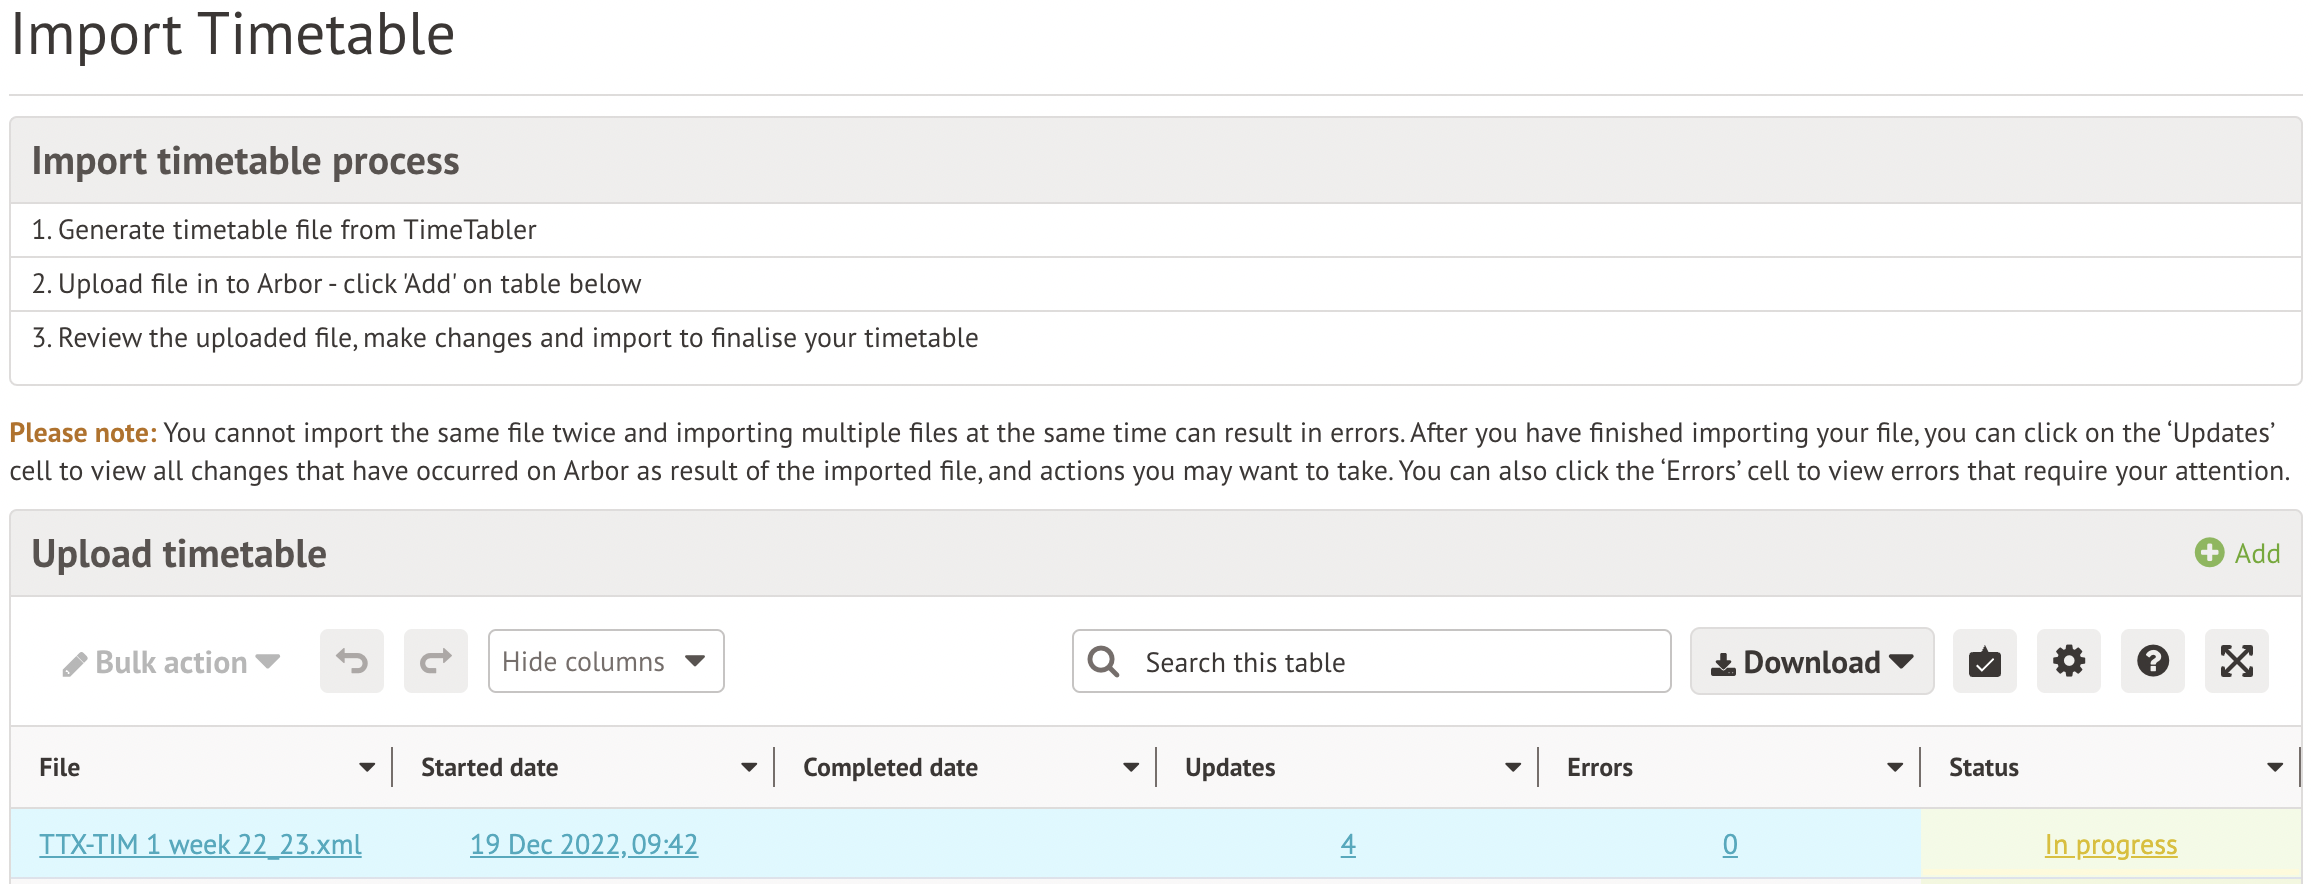Expand table to fullscreen view
This screenshot has height=884, width=2312.
click(x=2236, y=661)
